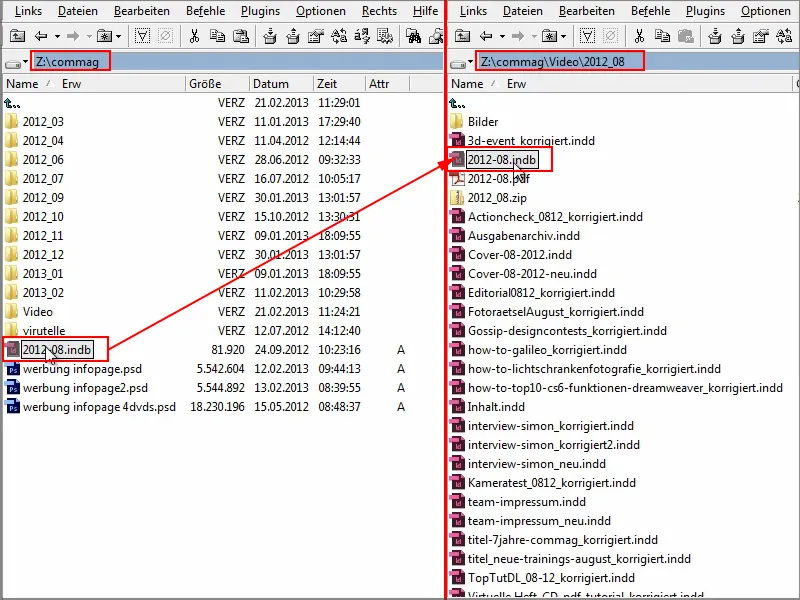Click the filter/select icon in left toolbar
The image size is (800, 600).
(142, 36)
